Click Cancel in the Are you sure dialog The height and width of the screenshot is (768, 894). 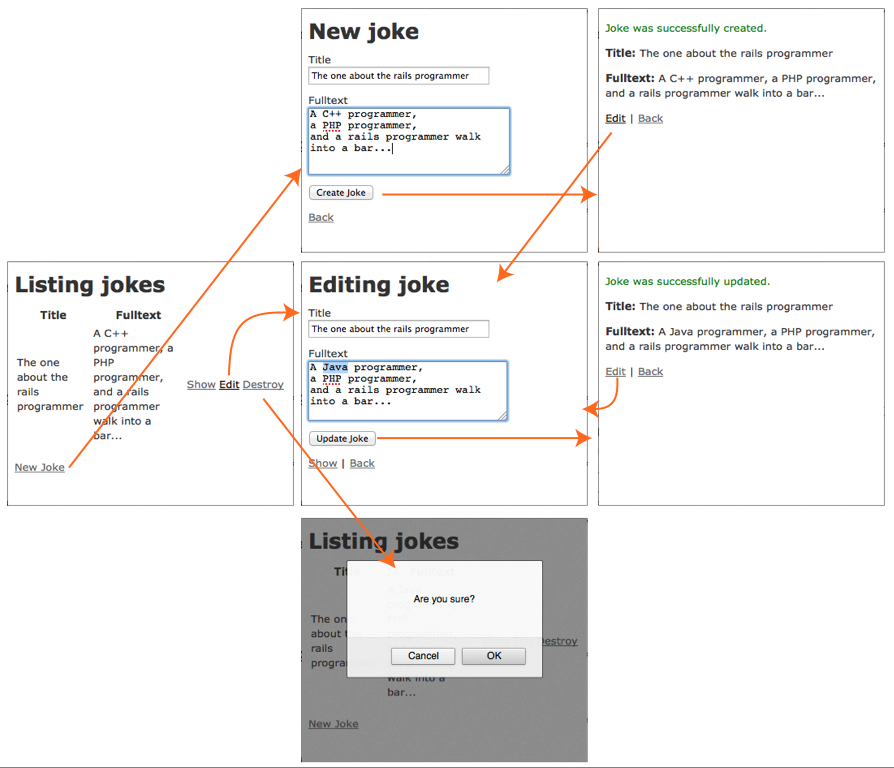423,656
